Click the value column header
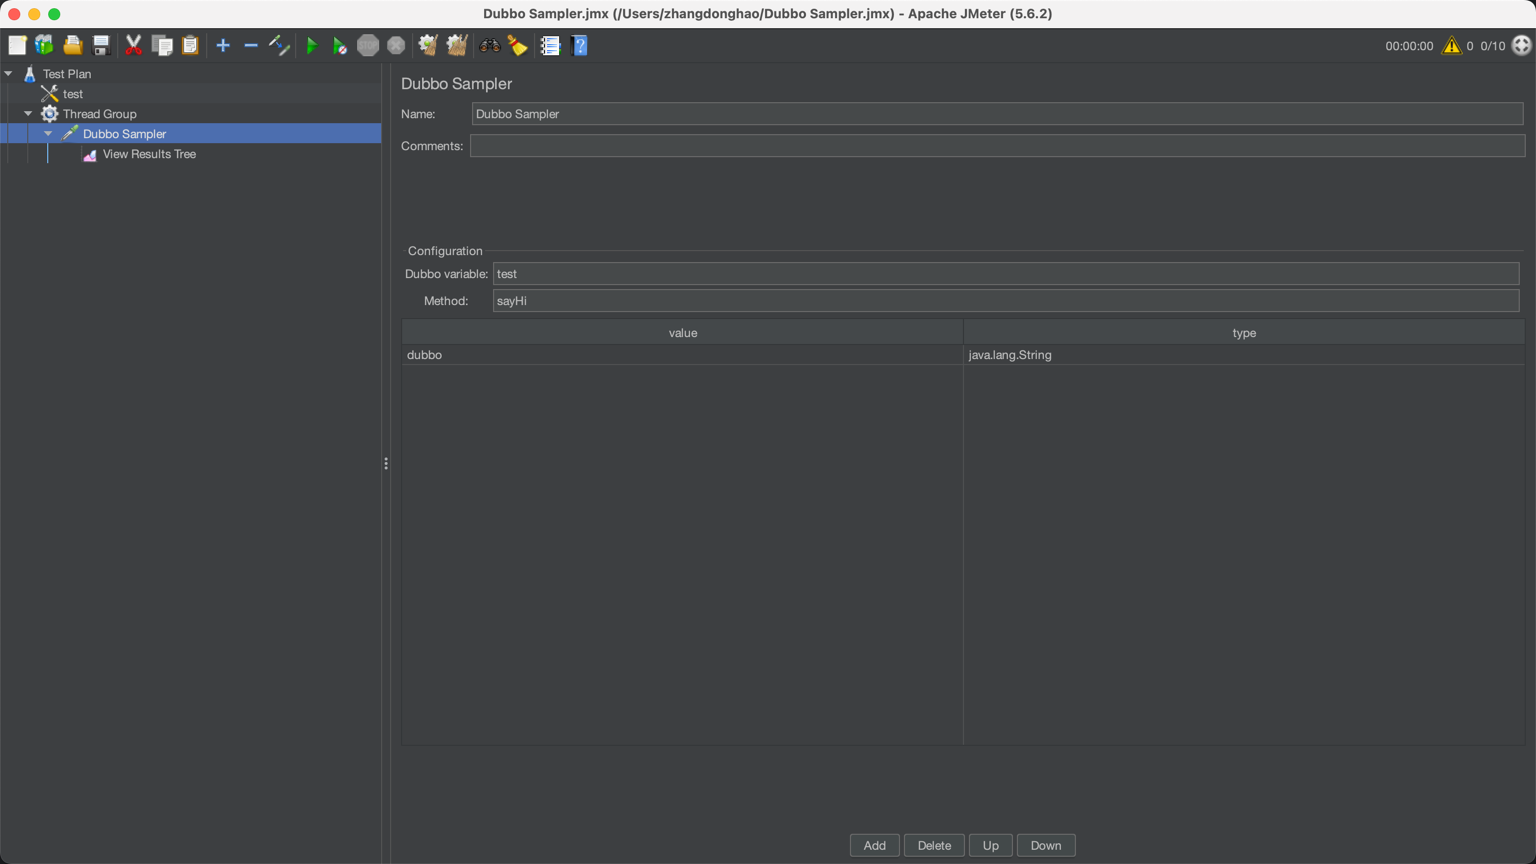This screenshot has width=1536, height=864. click(x=683, y=333)
